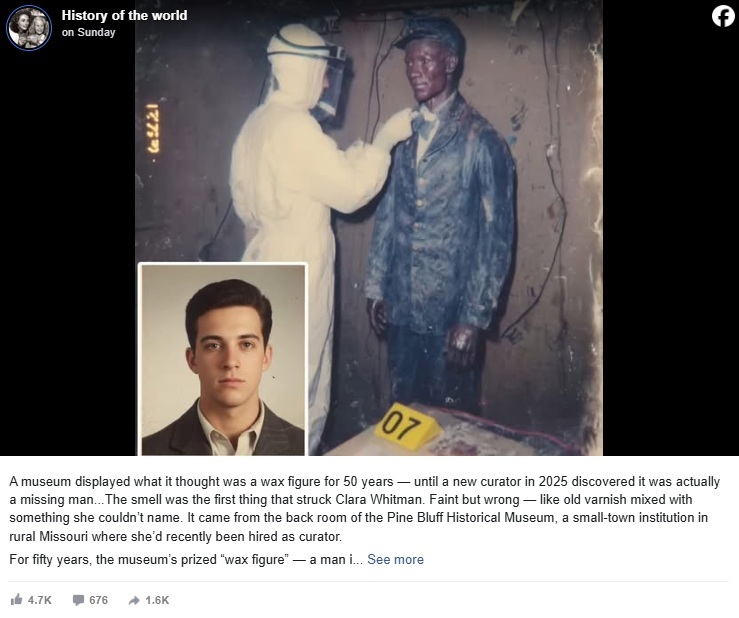Expand the post with See more
Image resolution: width=739 pixels, height=618 pixels.
pyautogui.click(x=395, y=560)
